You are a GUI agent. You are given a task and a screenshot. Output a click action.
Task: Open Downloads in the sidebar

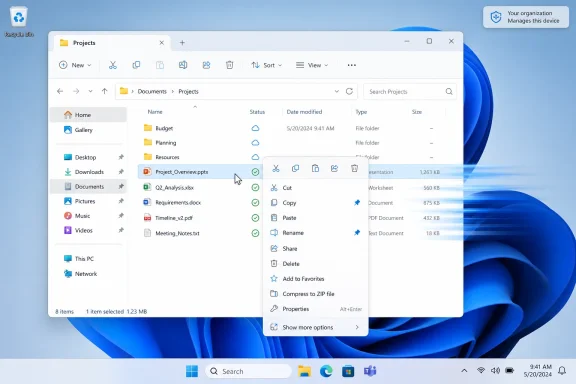click(x=89, y=172)
